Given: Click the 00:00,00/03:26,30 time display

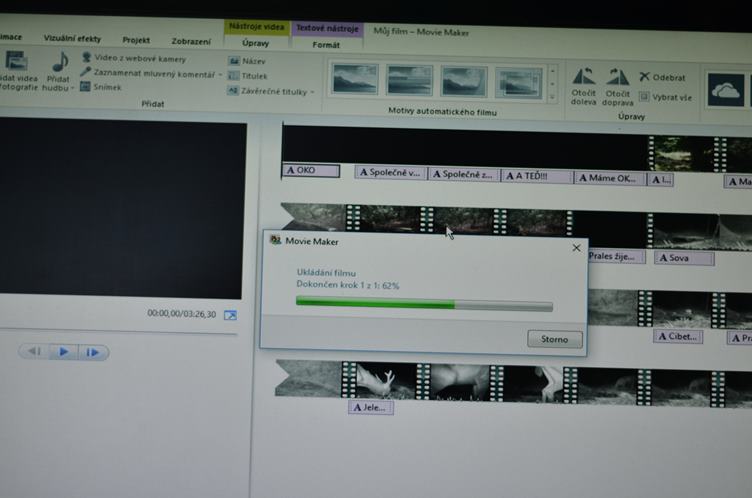Looking at the screenshot, I should tap(182, 314).
